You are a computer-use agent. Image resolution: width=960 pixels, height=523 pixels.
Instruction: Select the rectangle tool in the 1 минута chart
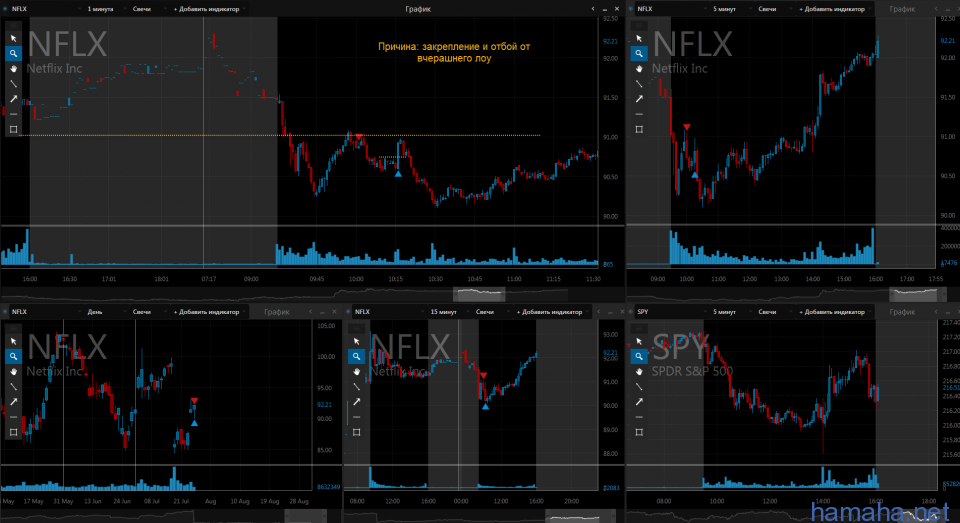click(x=13, y=129)
